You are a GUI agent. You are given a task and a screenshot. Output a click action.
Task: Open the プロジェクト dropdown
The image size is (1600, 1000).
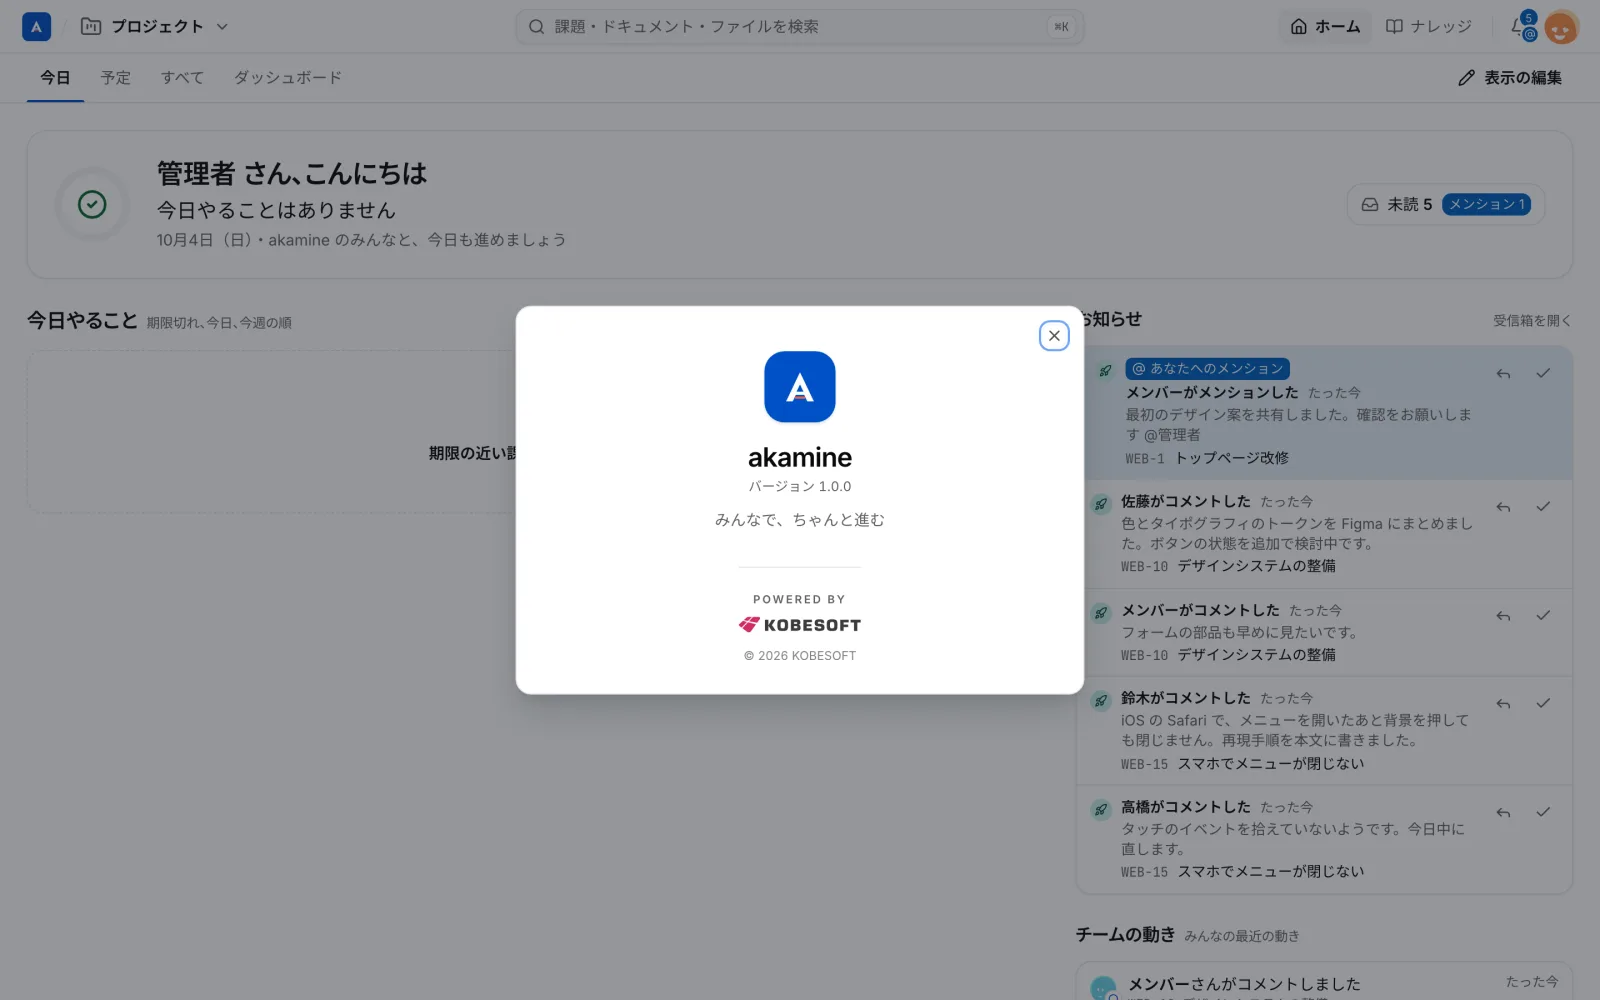coord(155,27)
